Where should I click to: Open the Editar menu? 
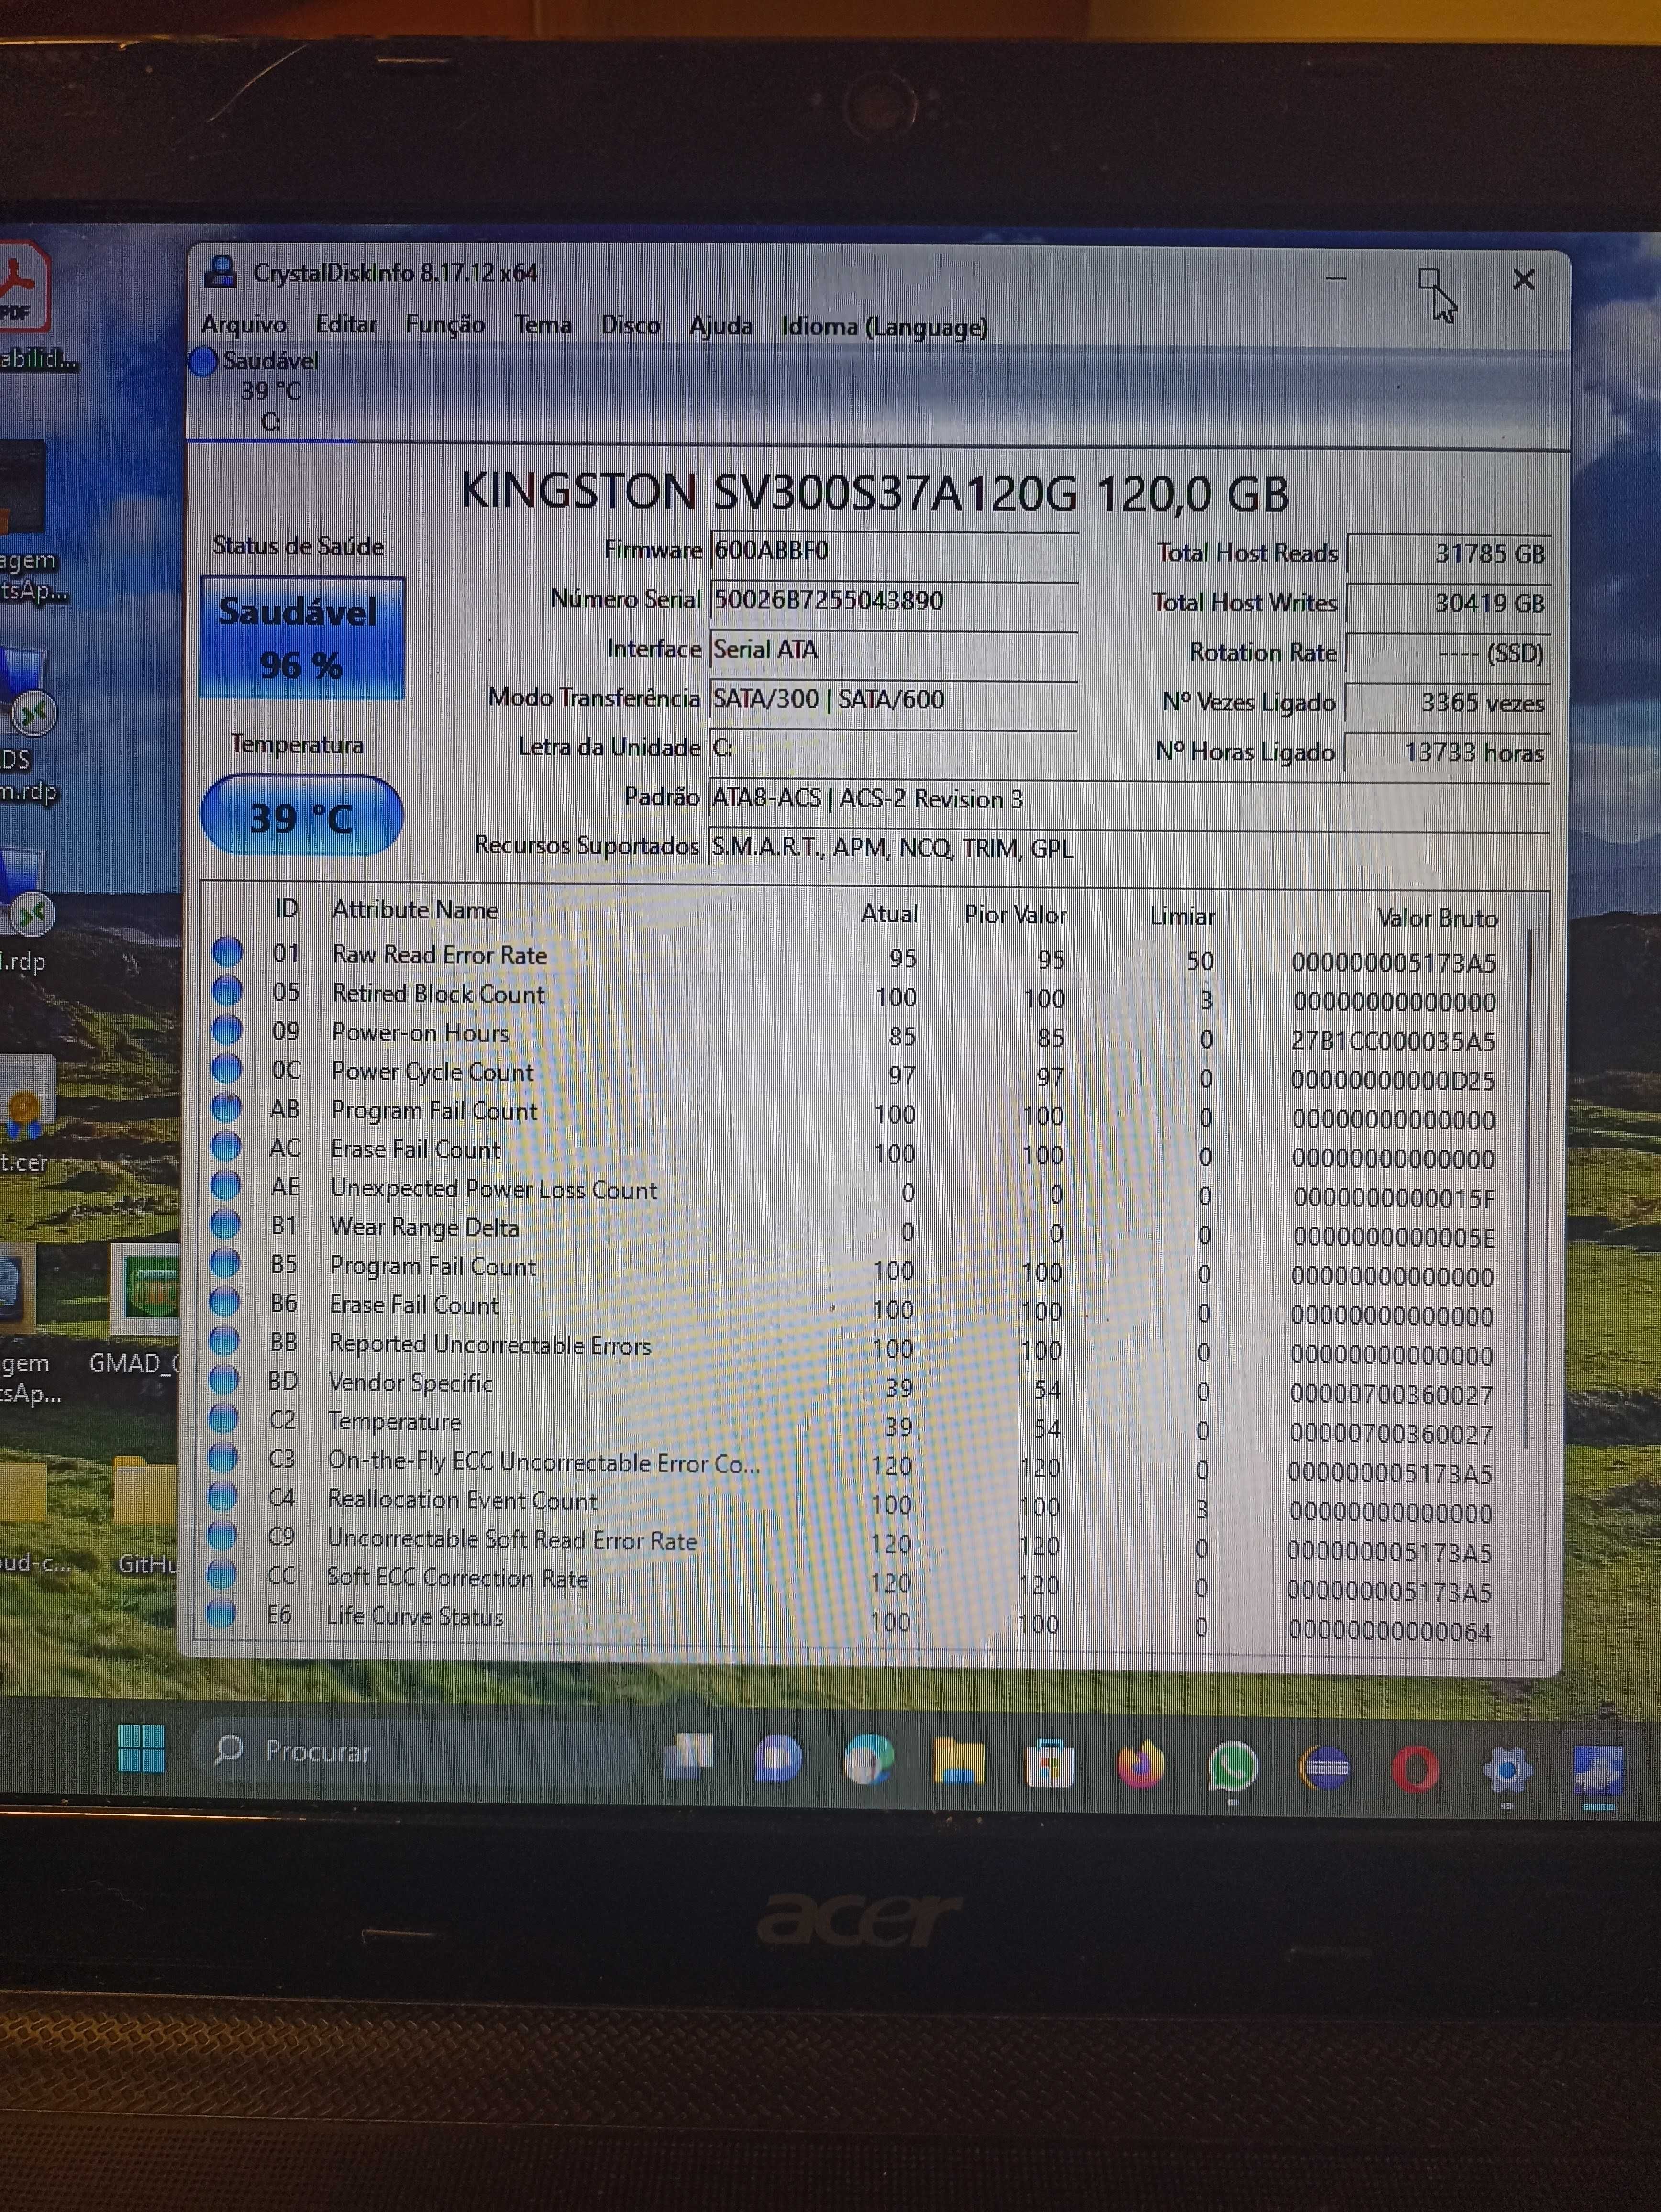click(x=346, y=324)
